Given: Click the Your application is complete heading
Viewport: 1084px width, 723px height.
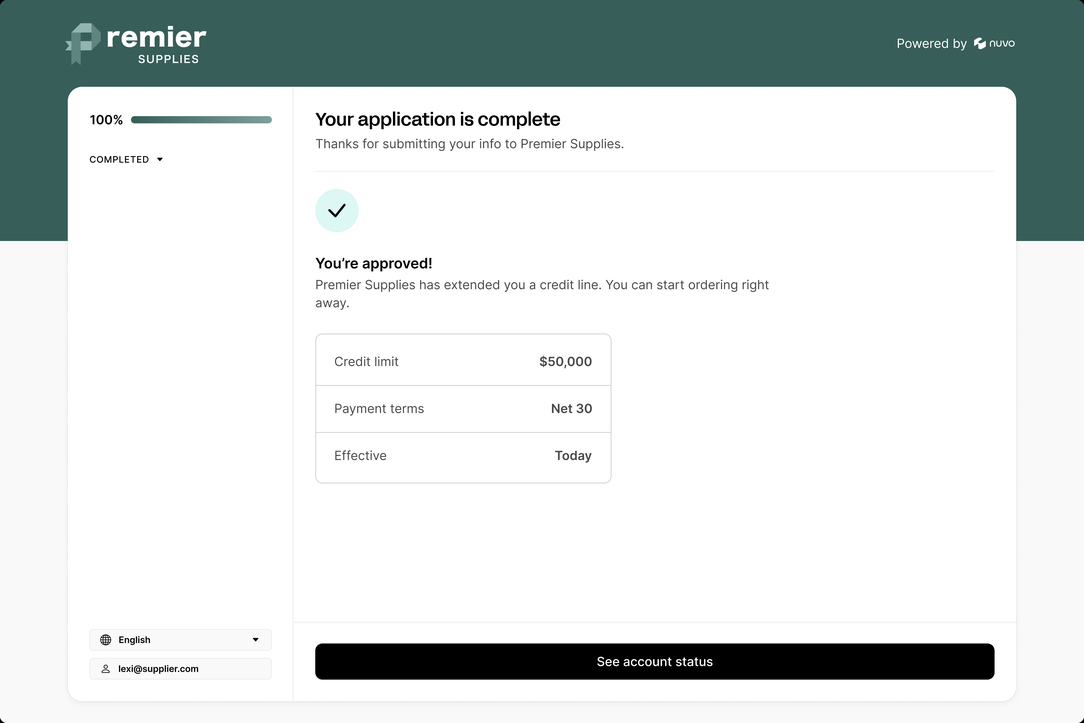Looking at the screenshot, I should click(438, 120).
